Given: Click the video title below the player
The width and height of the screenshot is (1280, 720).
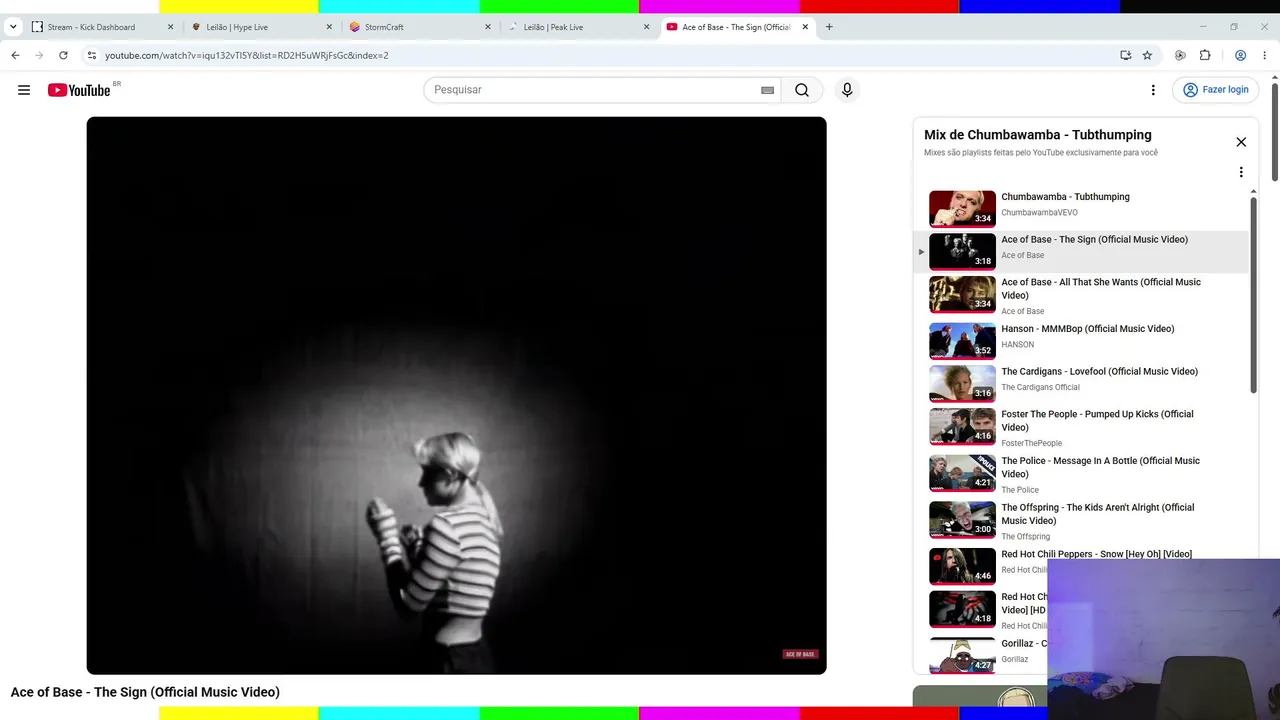Looking at the screenshot, I should point(145,692).
